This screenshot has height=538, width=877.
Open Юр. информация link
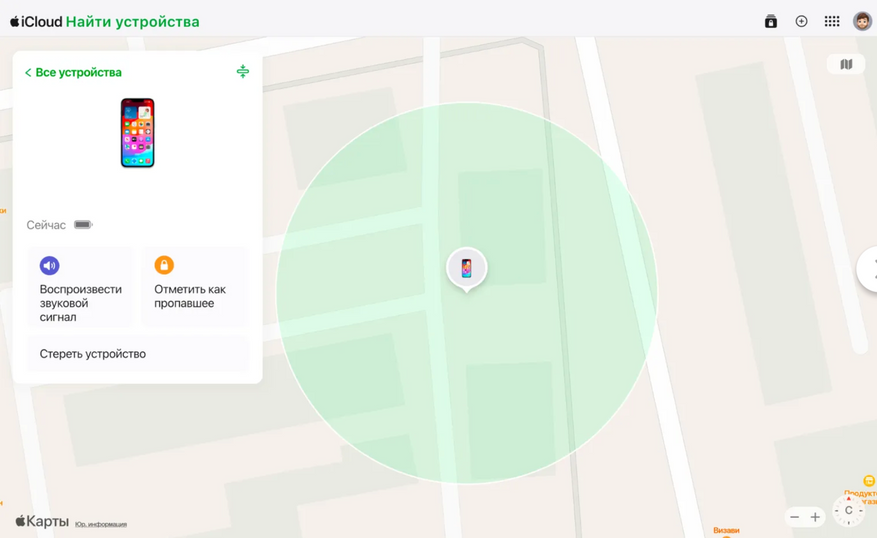101,525
